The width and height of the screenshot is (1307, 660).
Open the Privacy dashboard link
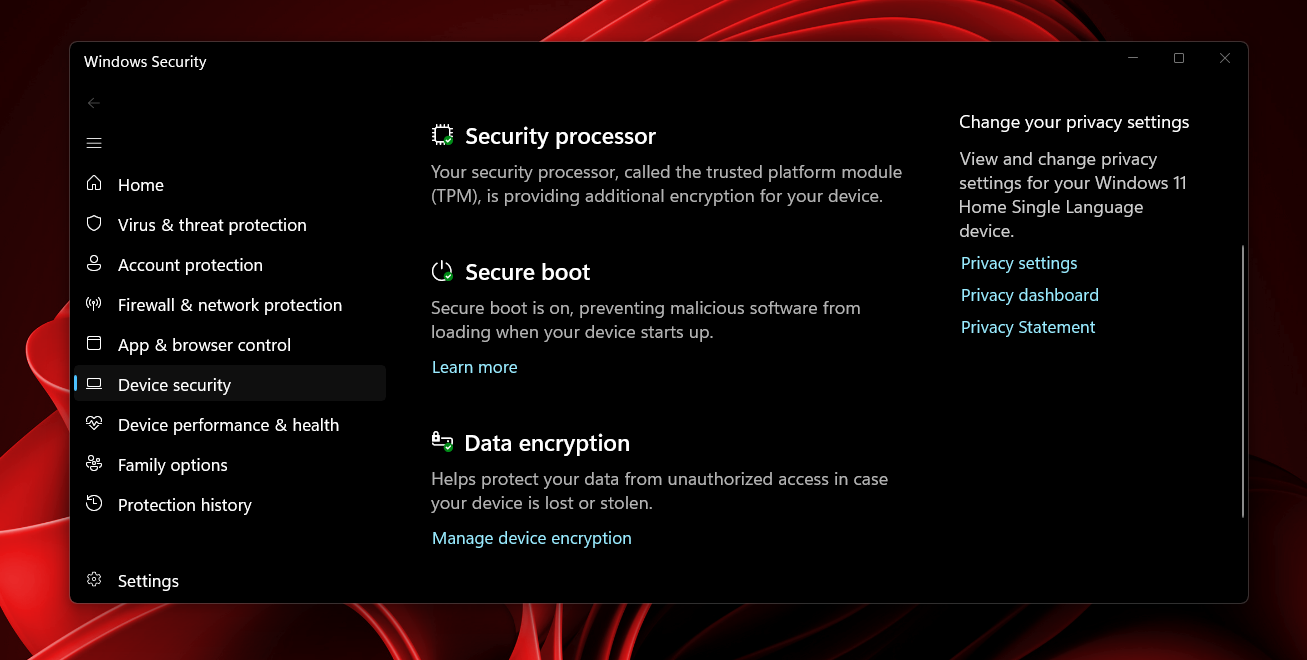(1029, 294)
